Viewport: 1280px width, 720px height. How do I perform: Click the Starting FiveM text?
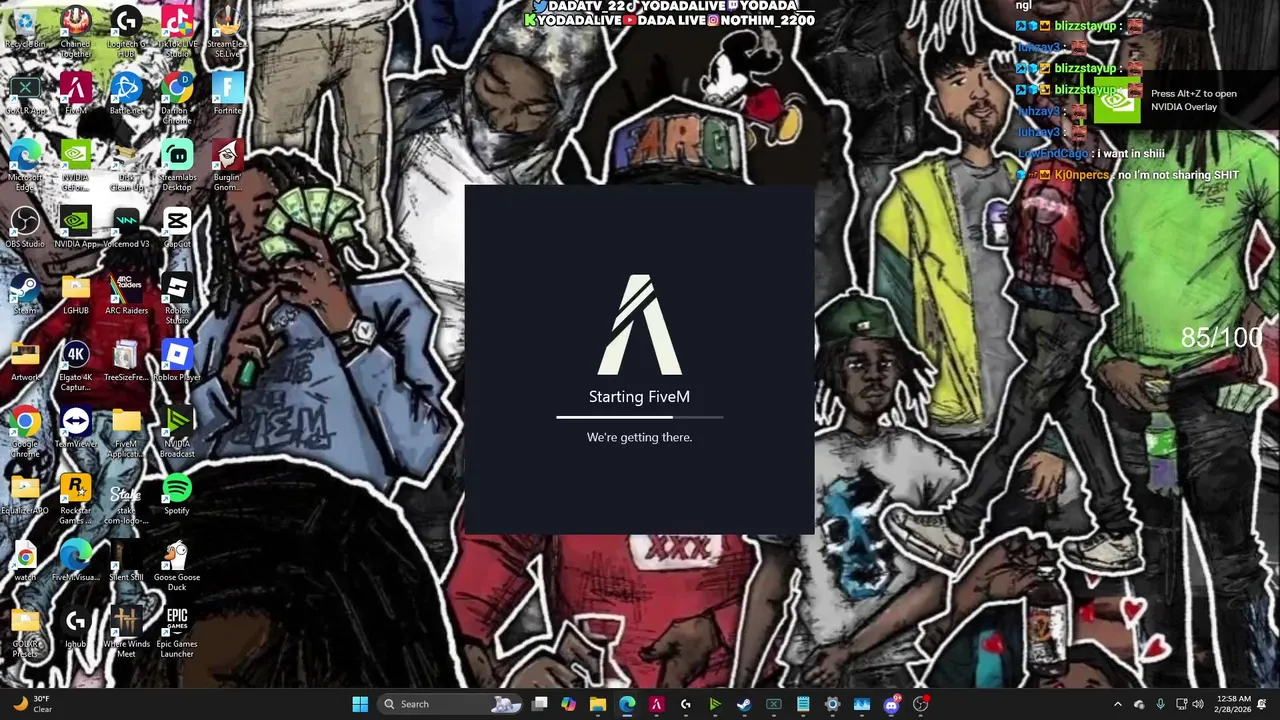click(x=639, y=397)
